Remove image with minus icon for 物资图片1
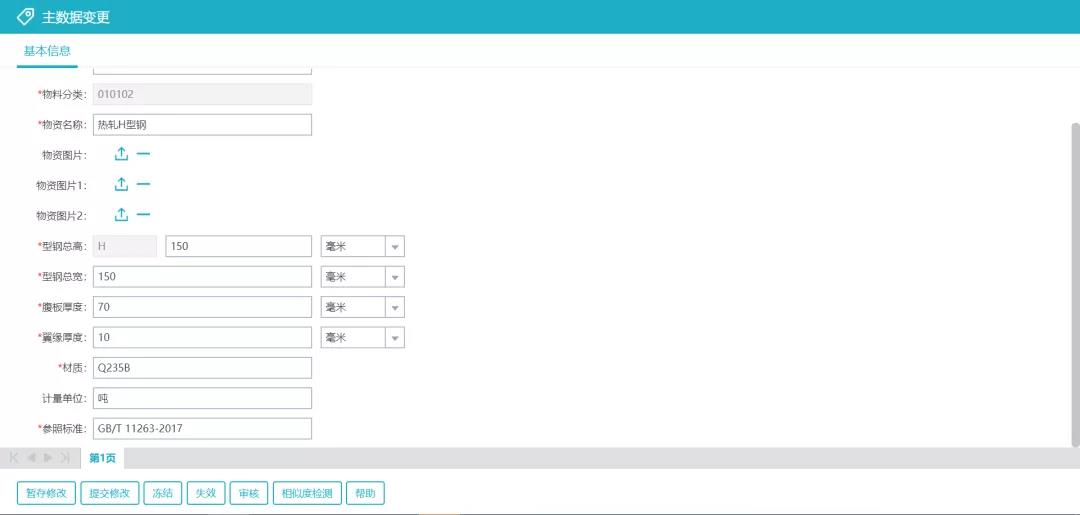Viewport: 1080px width, 515px height. [x=143, y=185]
